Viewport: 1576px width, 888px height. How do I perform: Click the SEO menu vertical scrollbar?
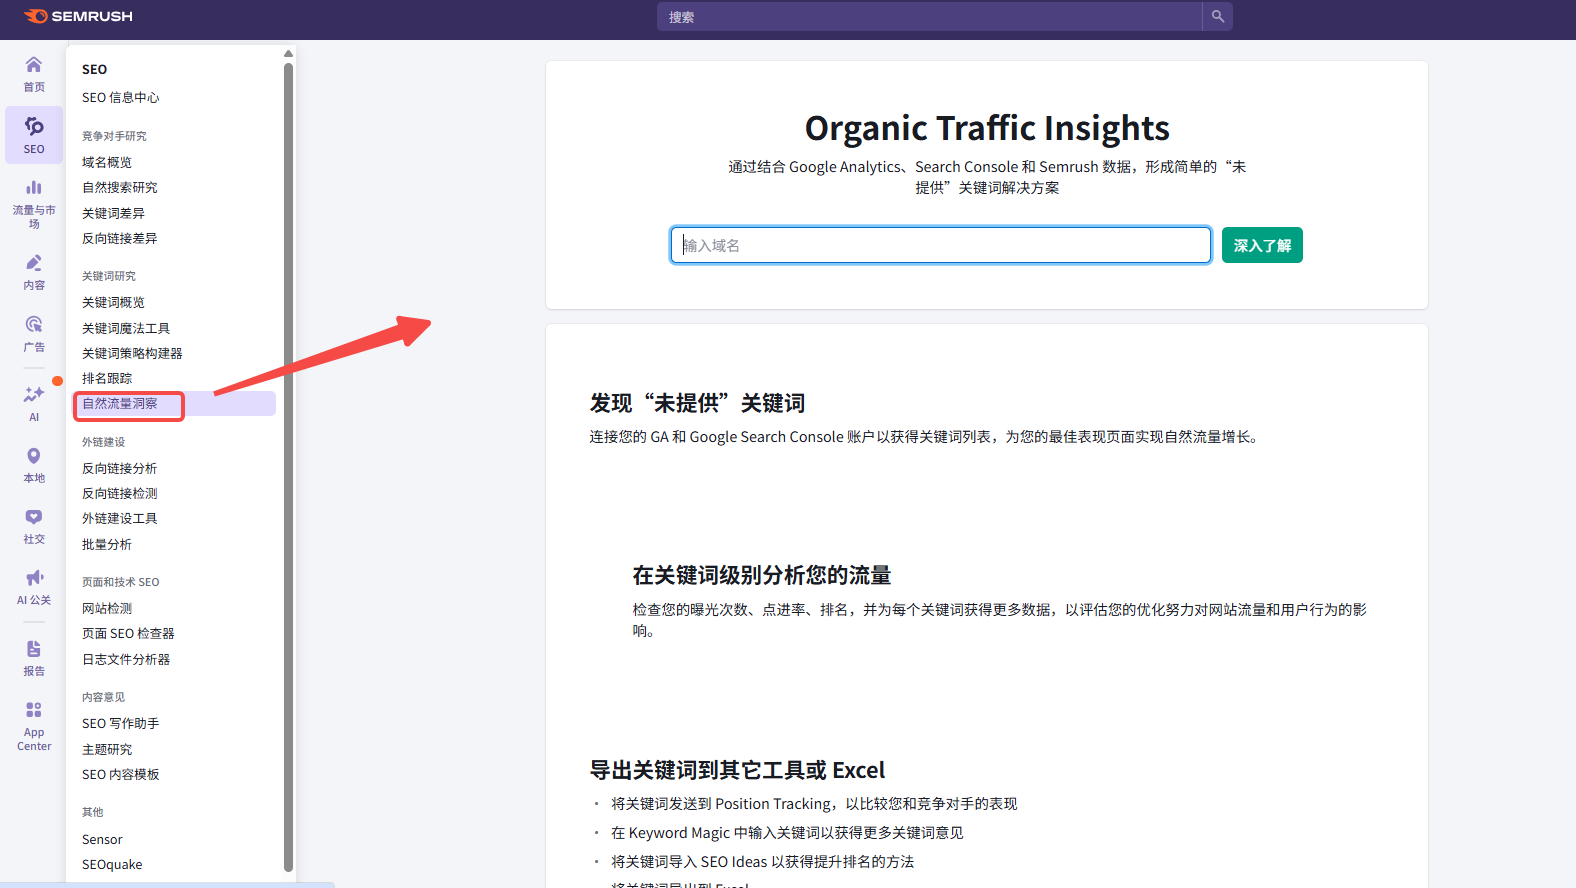tap(288, 466)
